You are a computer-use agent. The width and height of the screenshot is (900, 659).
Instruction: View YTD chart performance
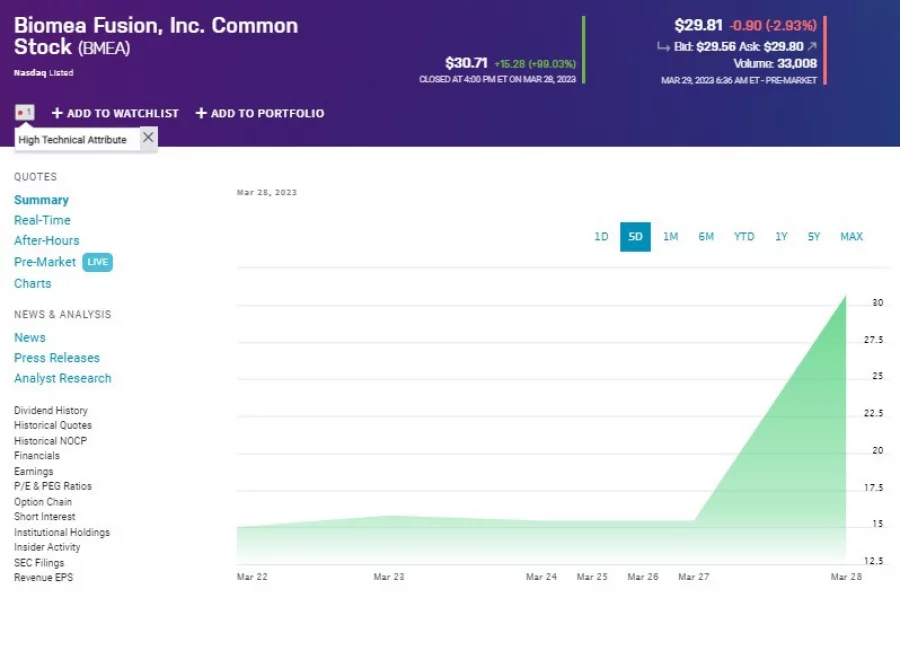743,237
